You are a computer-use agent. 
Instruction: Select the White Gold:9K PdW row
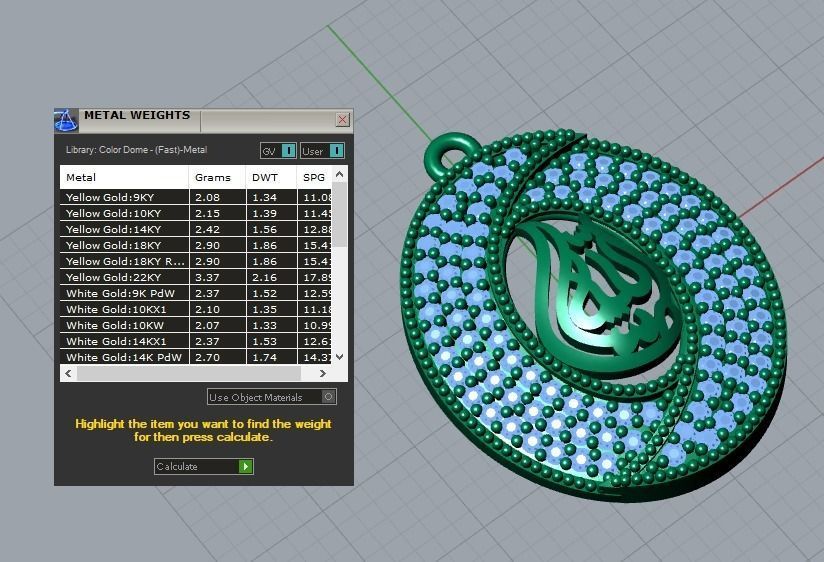point(196,293)
